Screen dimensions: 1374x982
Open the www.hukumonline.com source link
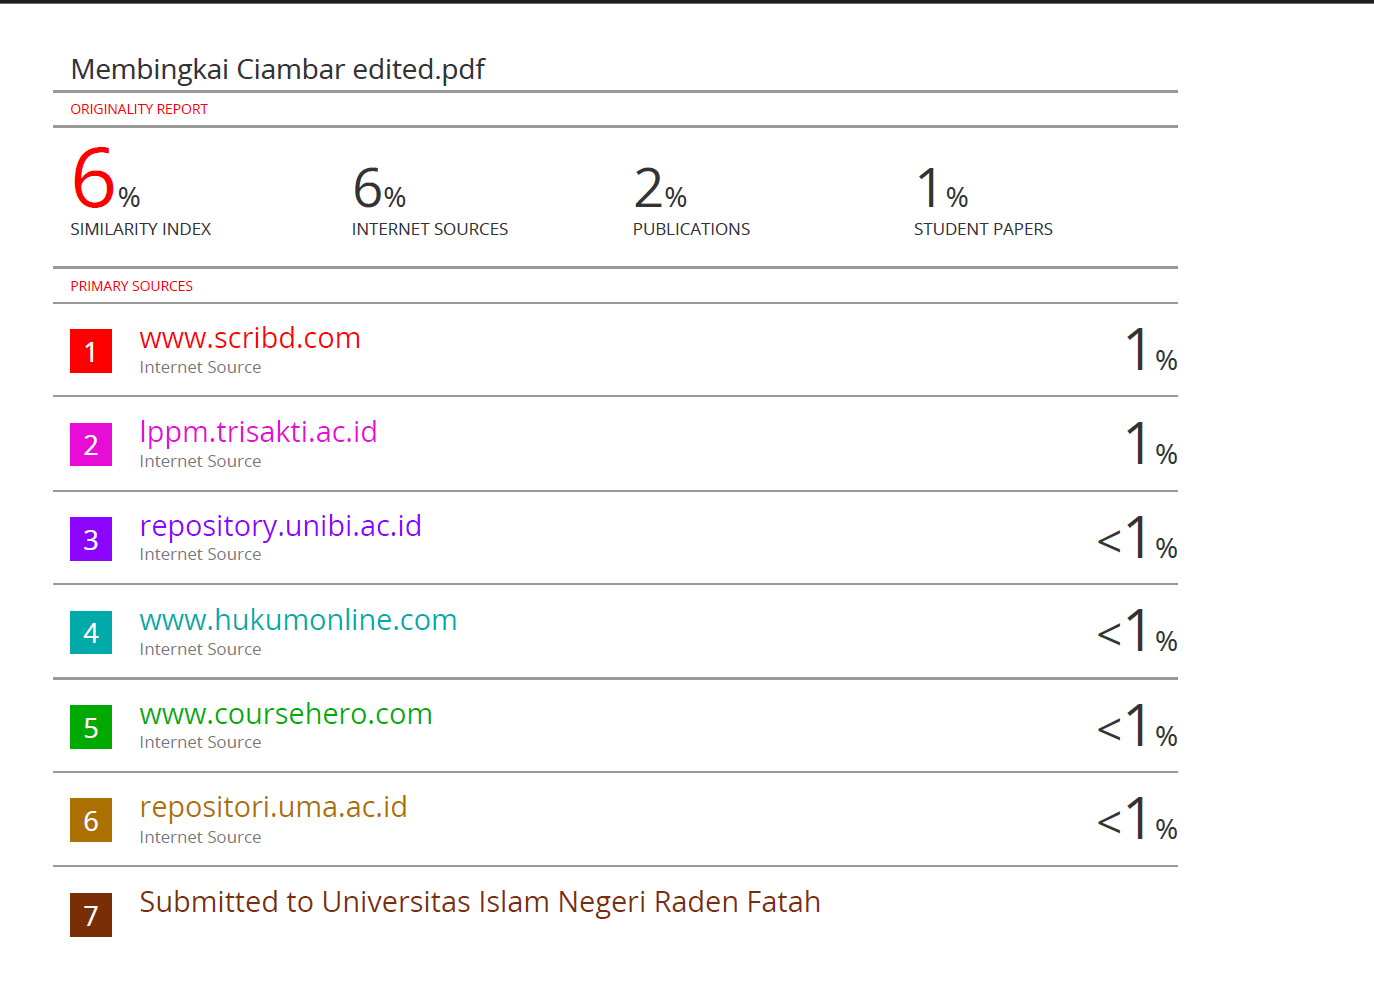[x=298, y=620]
